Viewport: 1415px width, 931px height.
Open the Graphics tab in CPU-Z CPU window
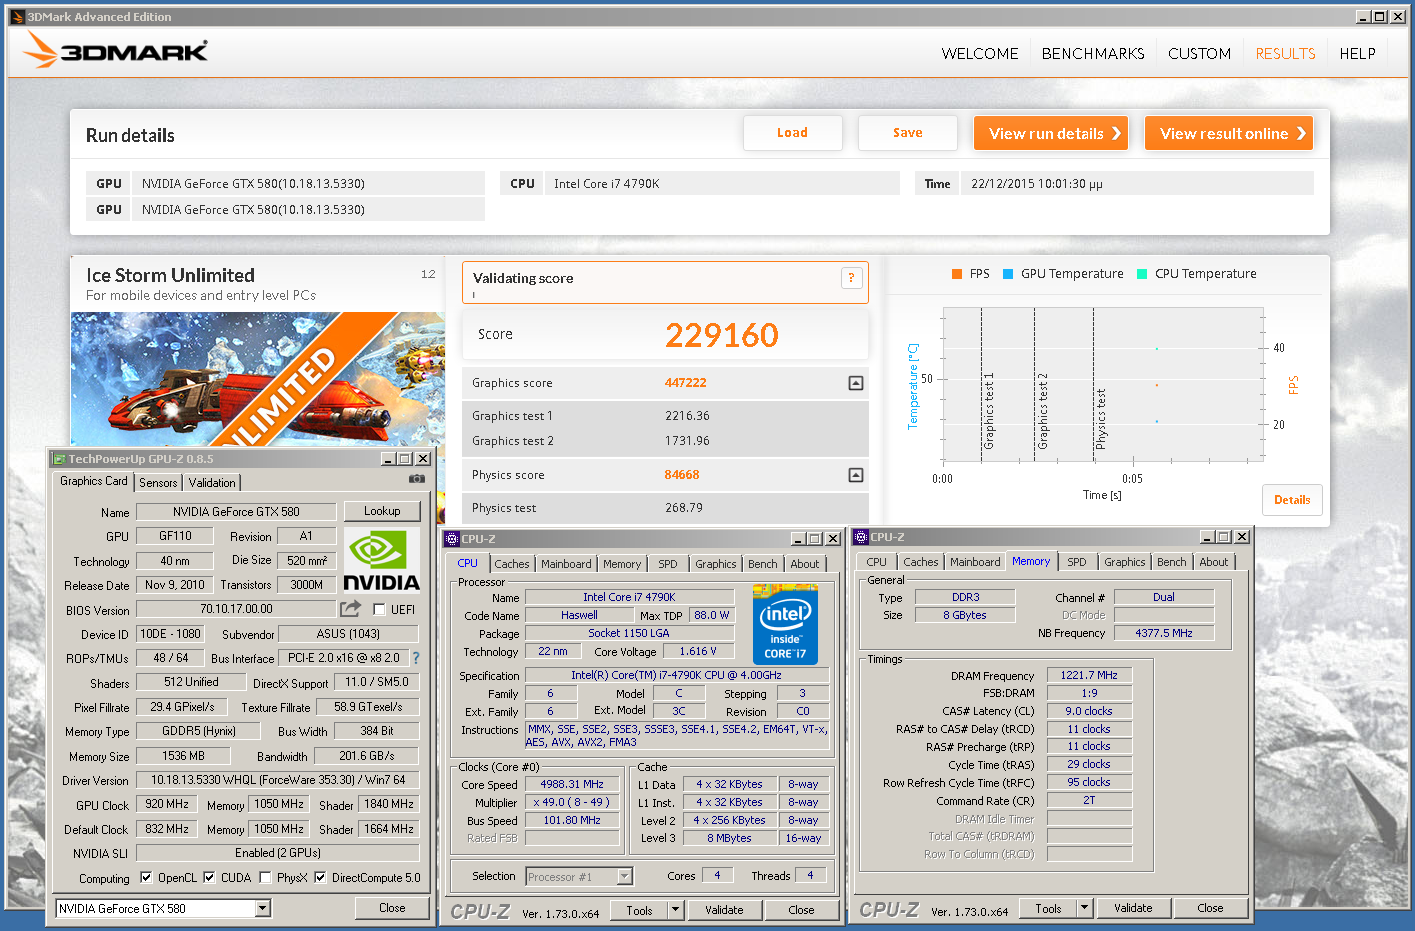click(x=716, y=564)
